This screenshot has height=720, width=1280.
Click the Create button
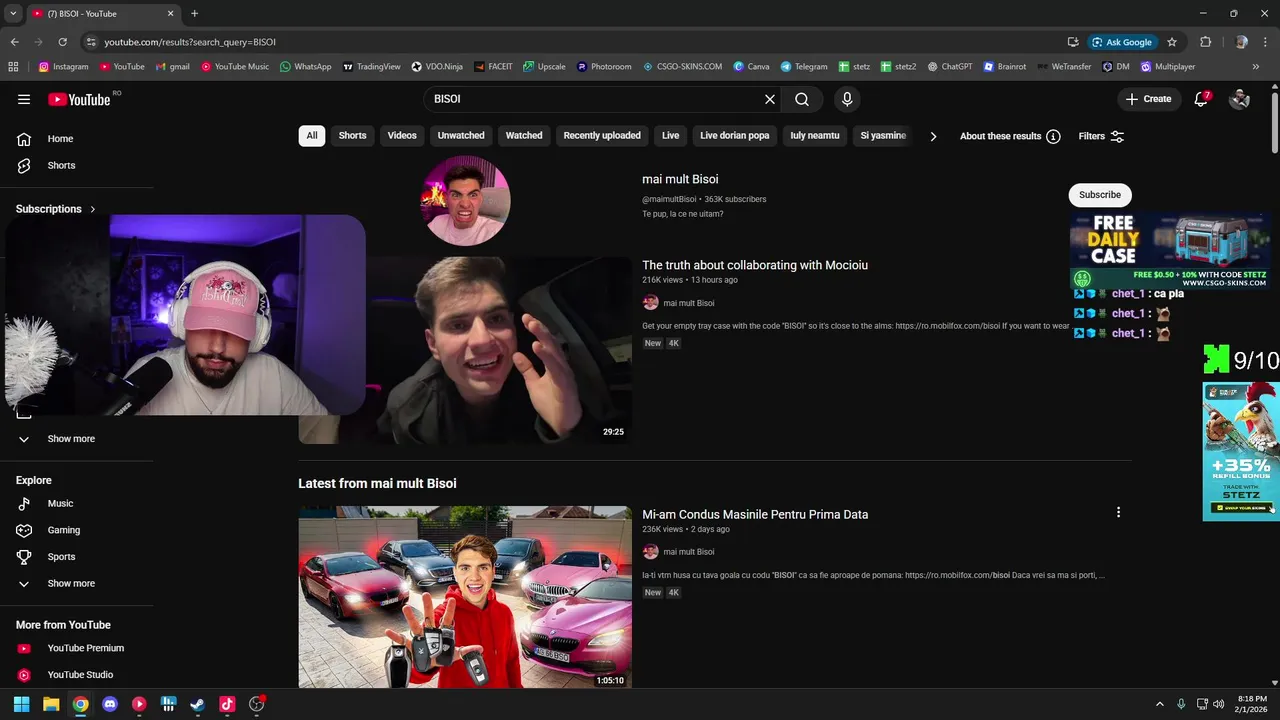pos(1148,99)
